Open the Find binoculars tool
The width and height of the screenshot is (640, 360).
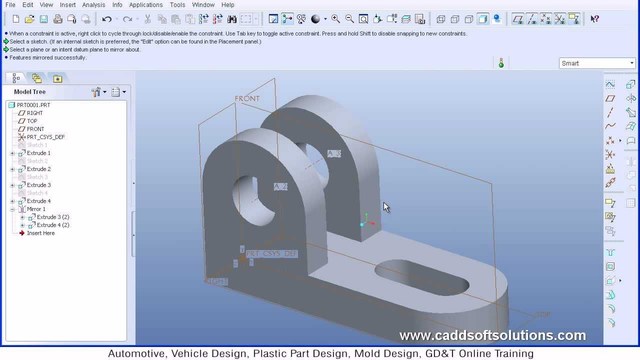point(232,19)
